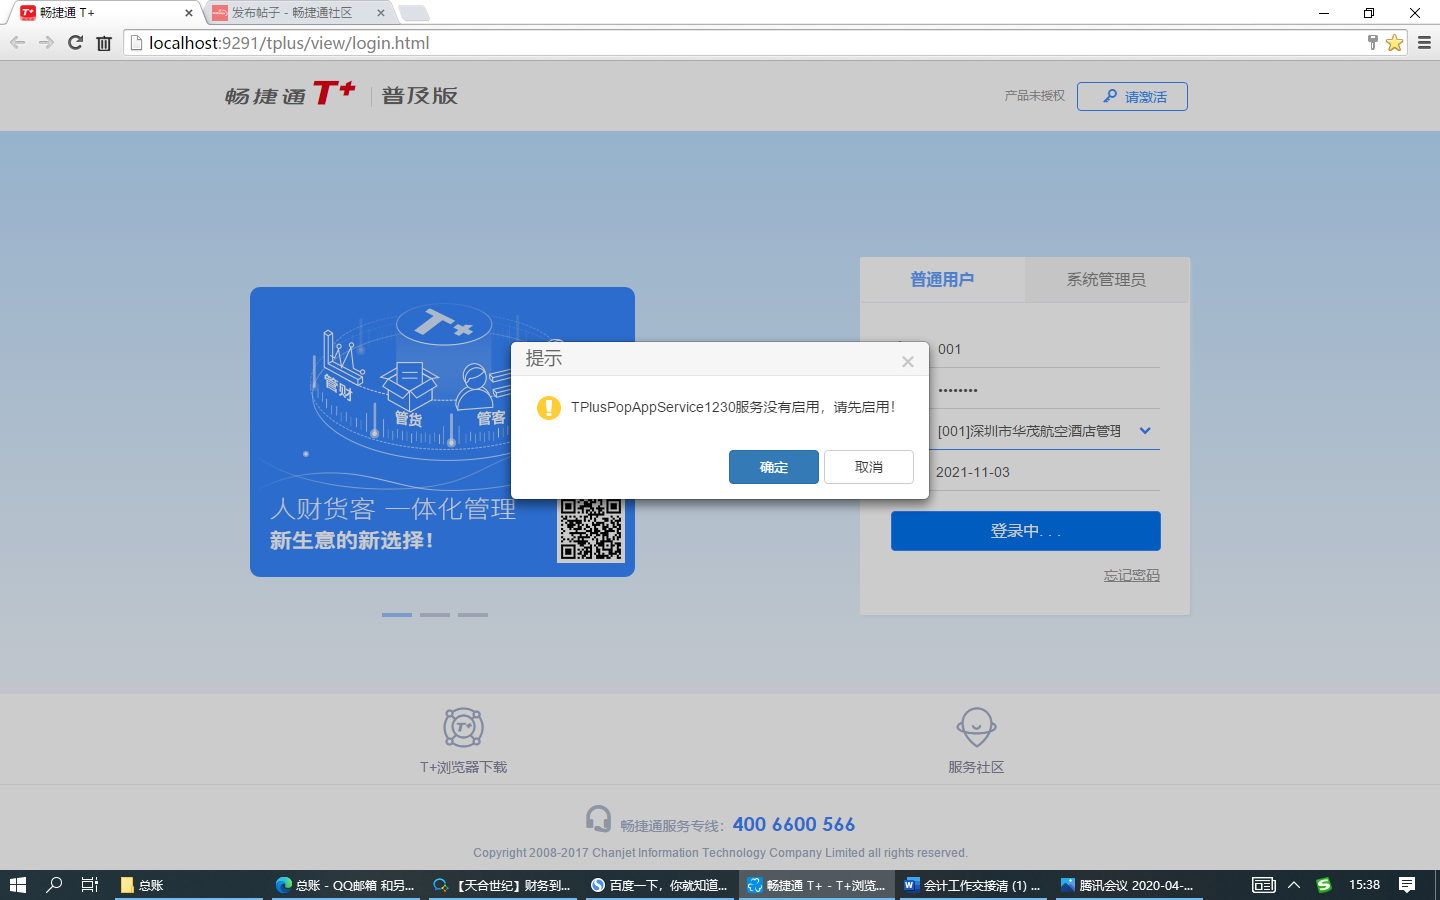1440x900 pixels.
Task: Click the taskbar search icon
Action: tap(54, 885)
